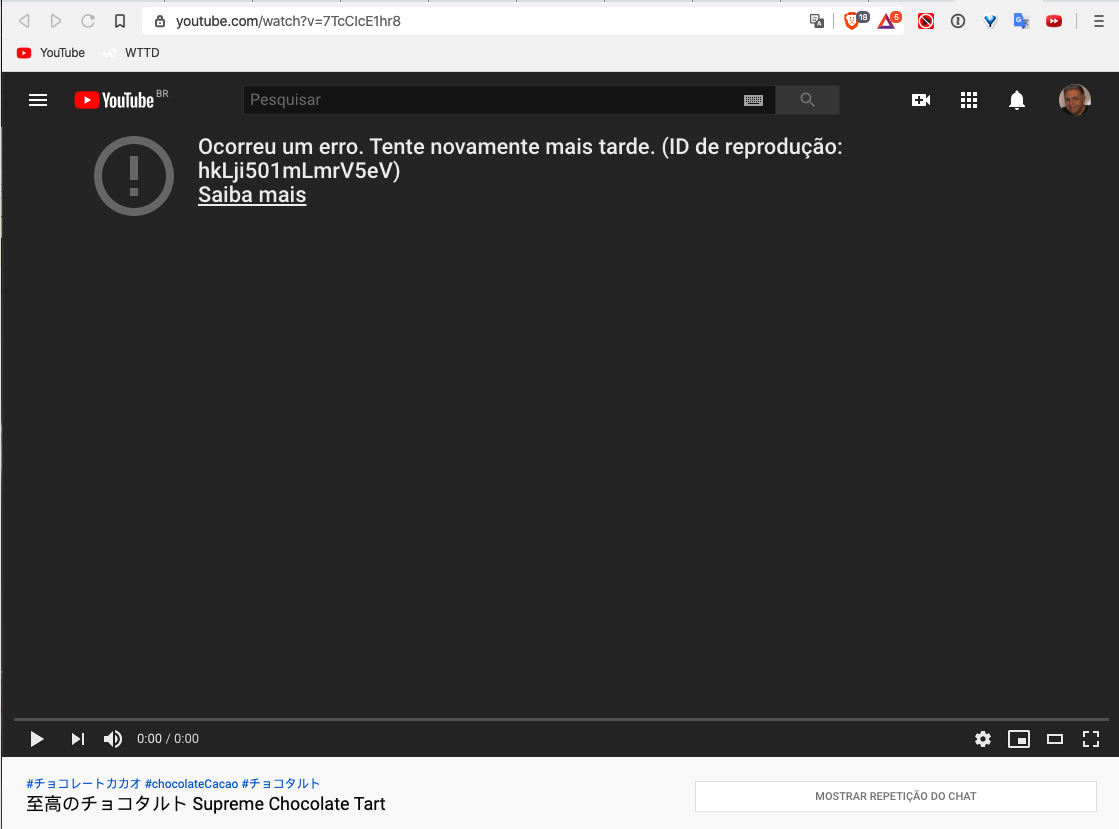Open the red YouTube extension icon
This screenshot has height=829, width=1119.
(x=1053, y=21)
